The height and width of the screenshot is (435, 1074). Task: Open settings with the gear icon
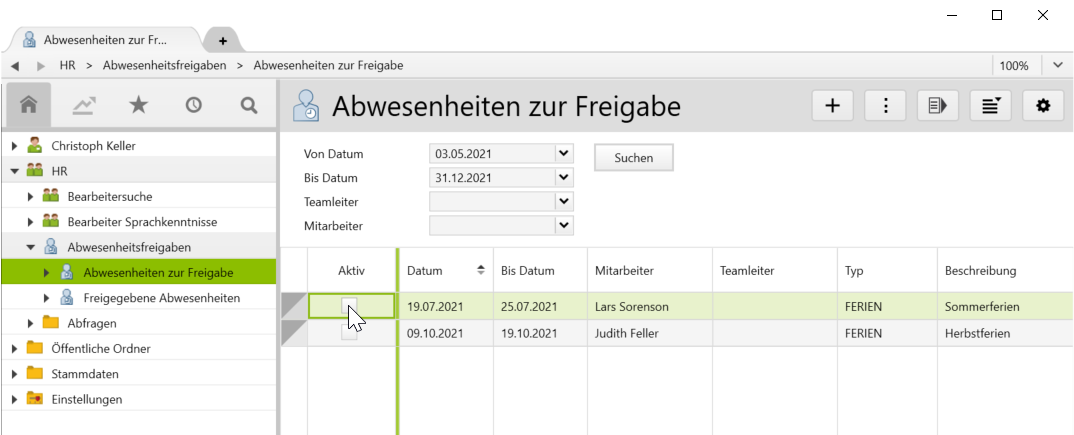tap(1043, 105)
